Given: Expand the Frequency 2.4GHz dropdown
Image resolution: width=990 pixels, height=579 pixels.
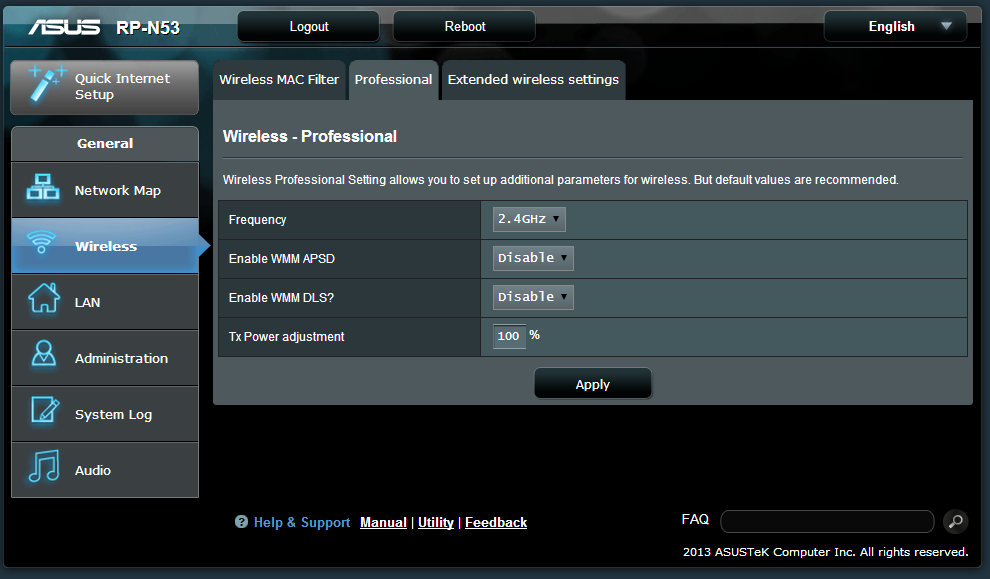Looking at the screenshot, I should [529, 219].
